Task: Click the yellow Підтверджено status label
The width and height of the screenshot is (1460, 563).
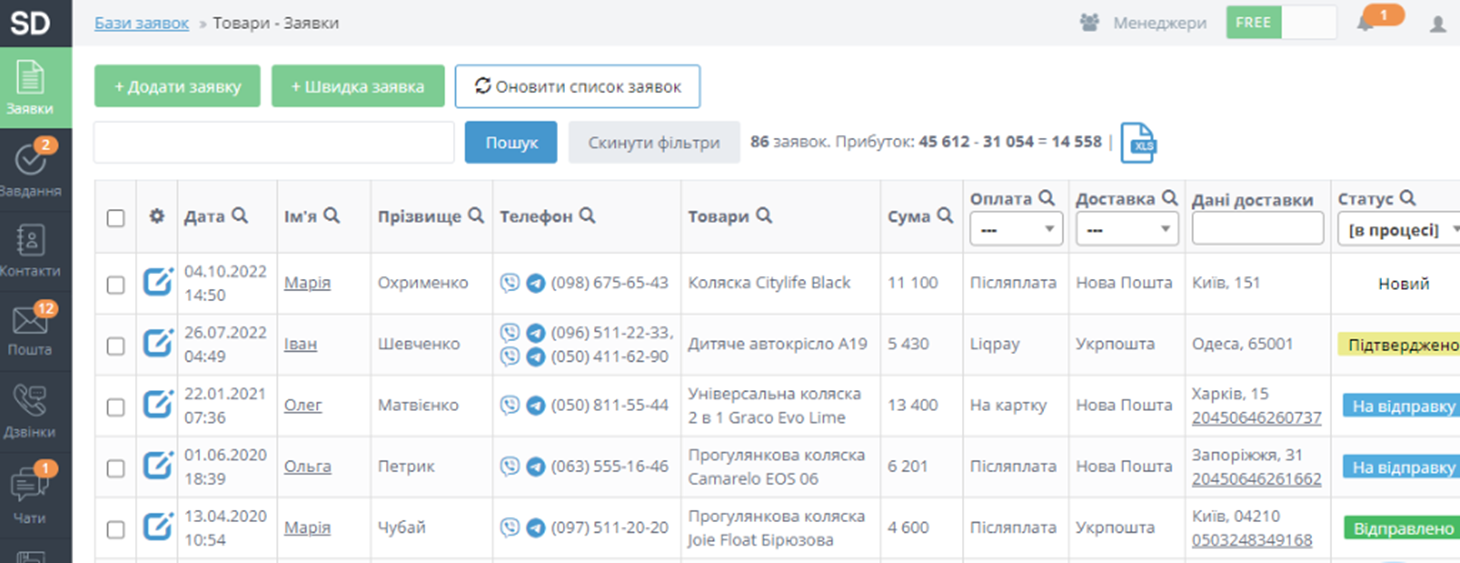Action: [1400, 345]
